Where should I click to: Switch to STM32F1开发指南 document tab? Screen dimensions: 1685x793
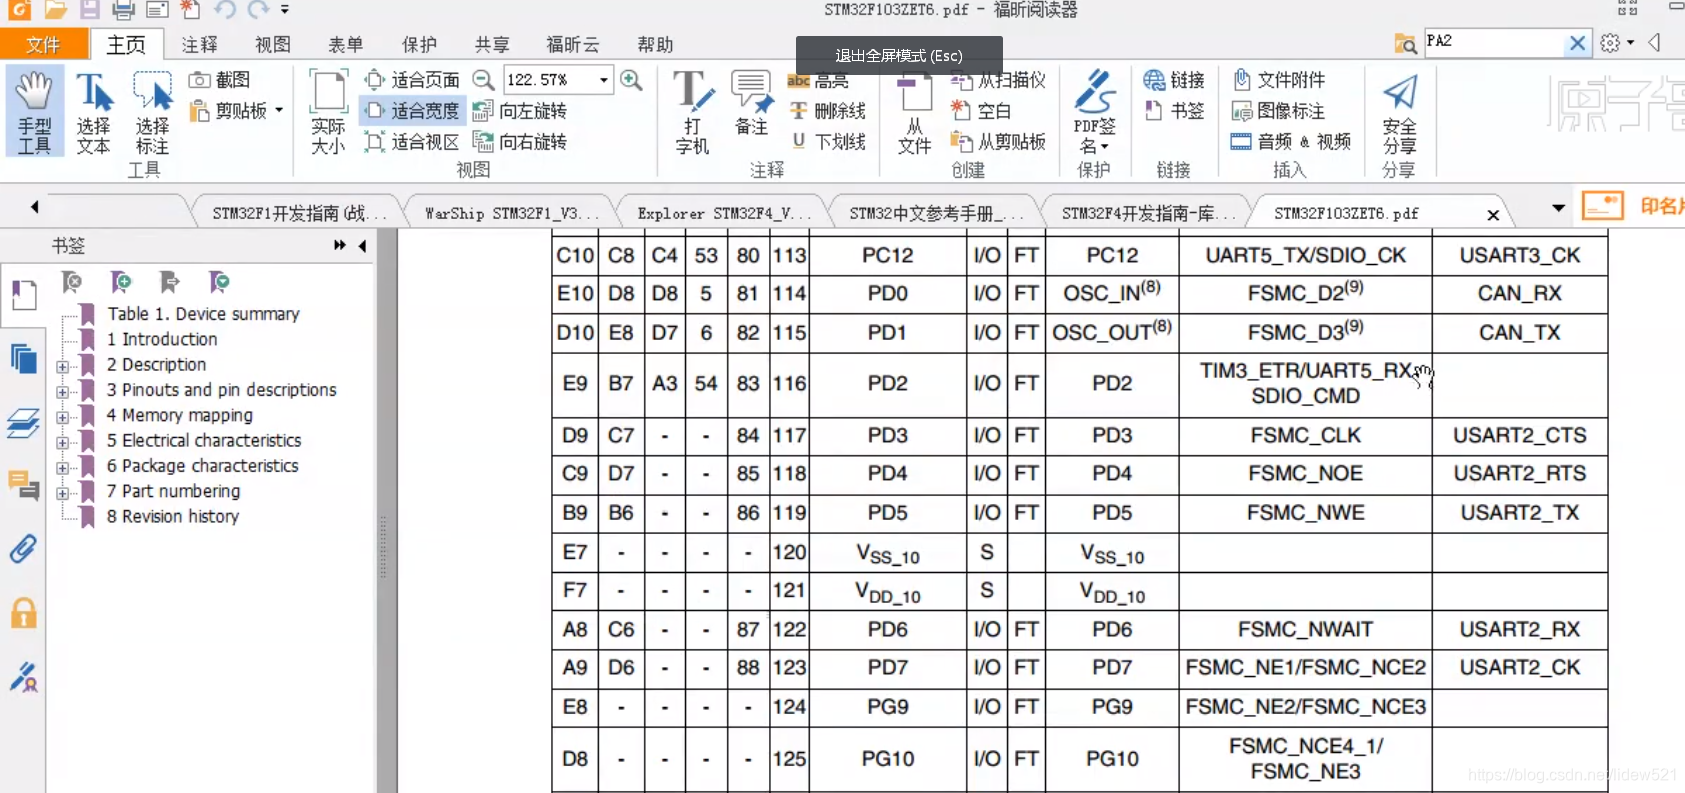[298, 213]
